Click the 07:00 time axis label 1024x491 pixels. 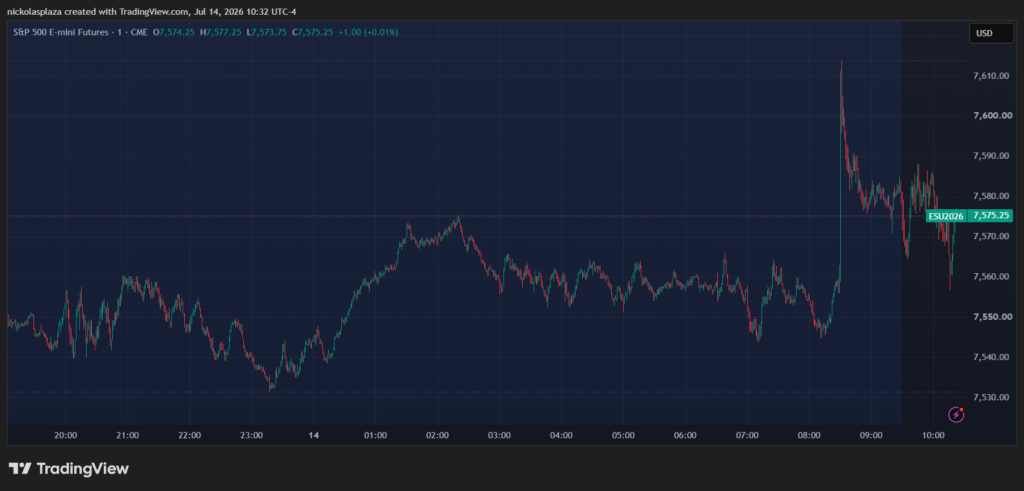747,436
